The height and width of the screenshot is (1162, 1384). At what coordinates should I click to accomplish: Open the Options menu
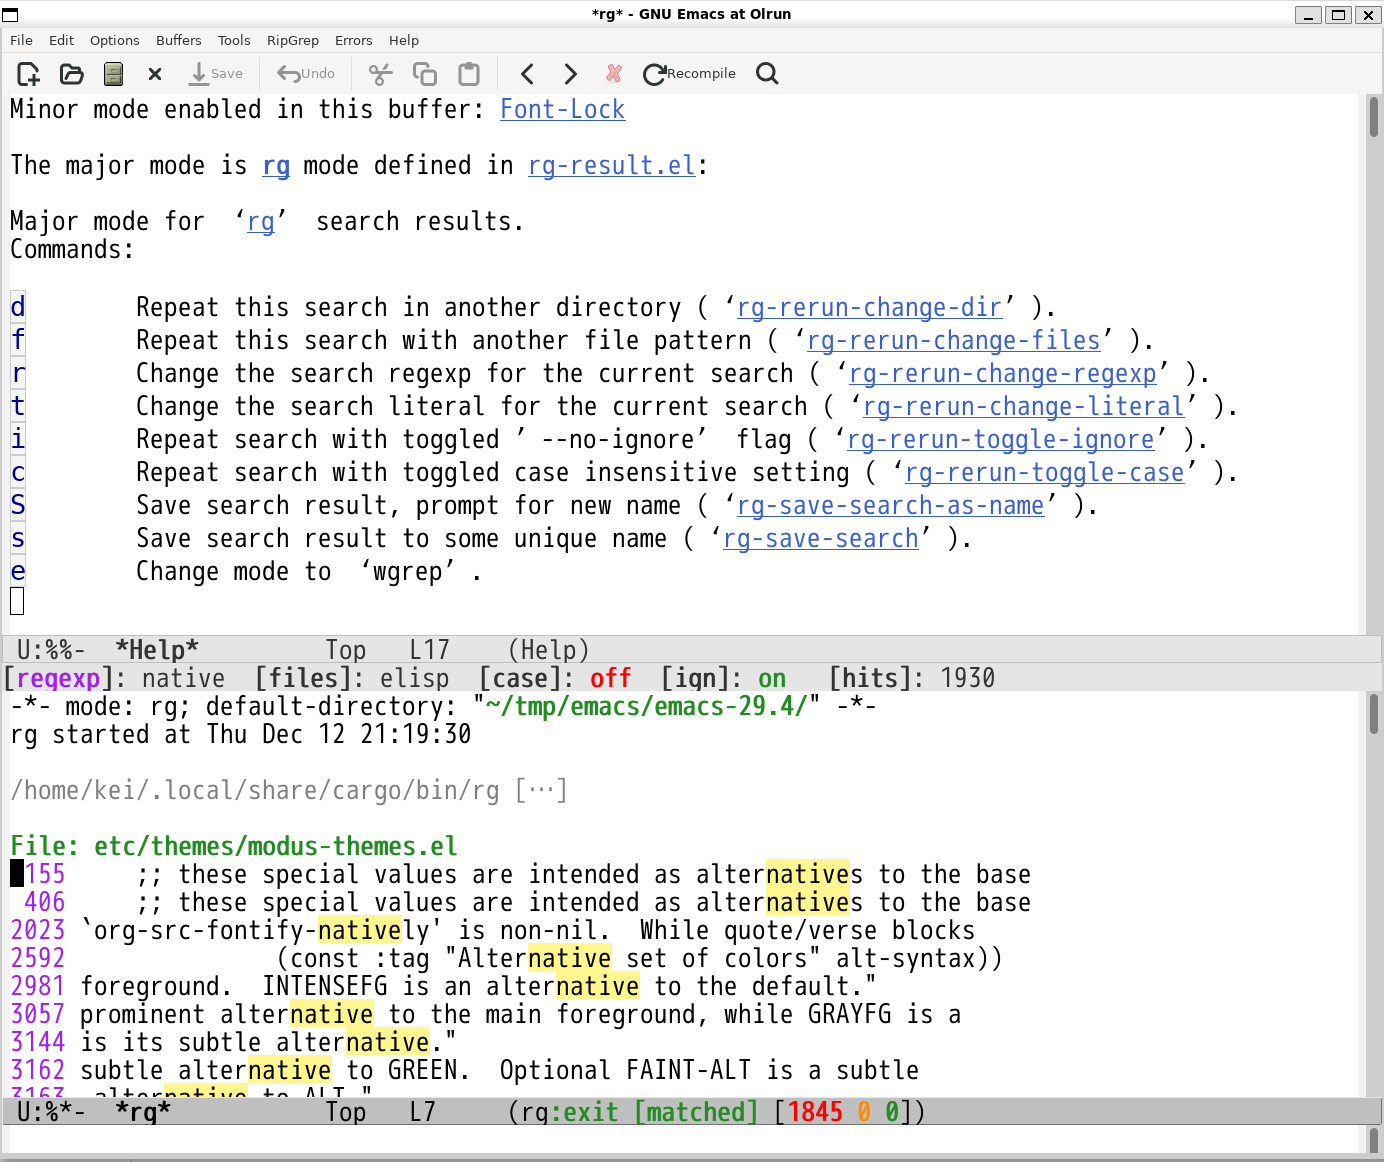tap(114, 40)
